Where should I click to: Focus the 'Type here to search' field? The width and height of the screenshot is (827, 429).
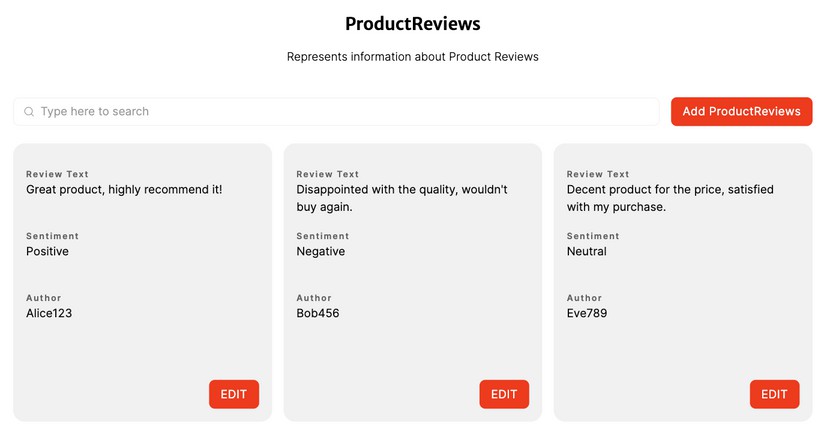[340, 112]
